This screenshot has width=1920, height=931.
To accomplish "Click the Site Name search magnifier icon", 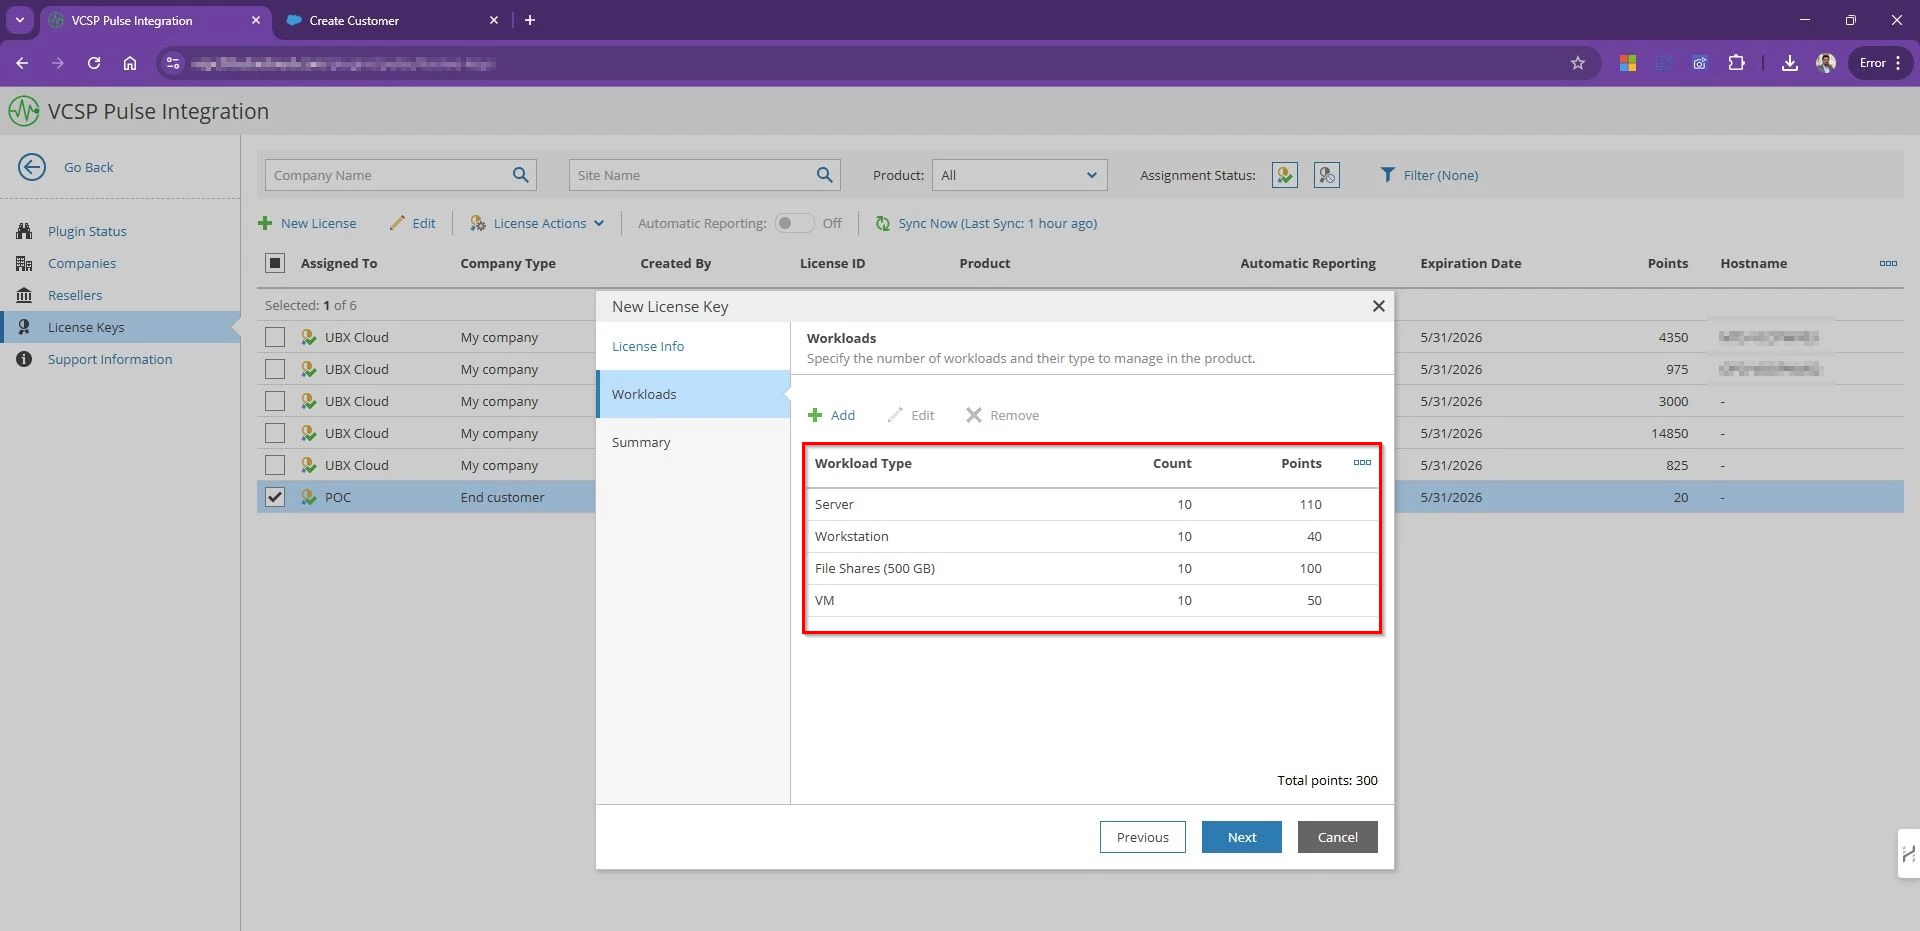I will point(824,175).
